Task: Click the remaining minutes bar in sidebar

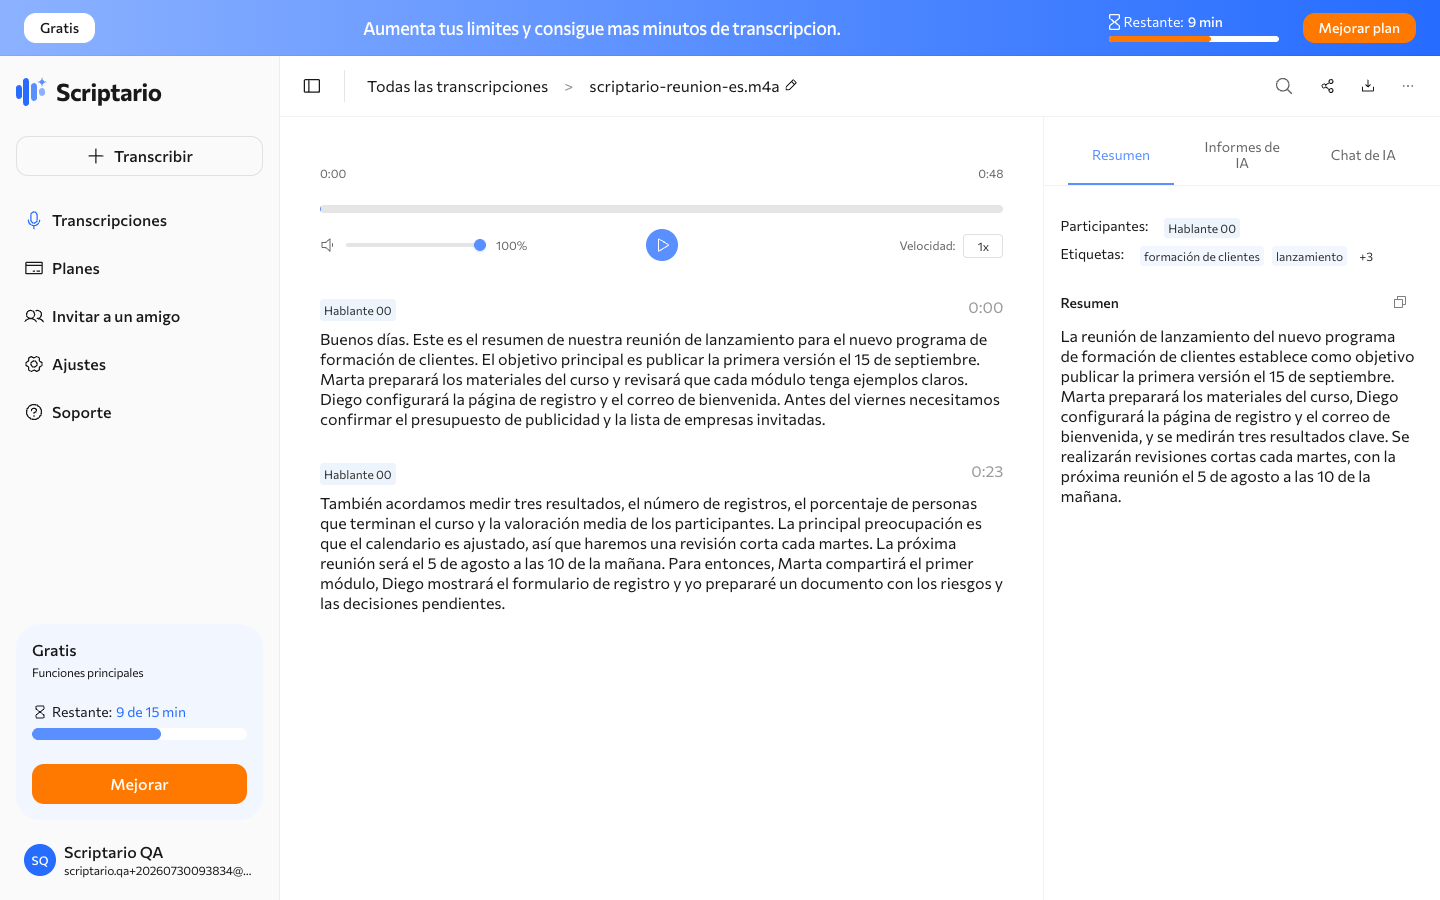Action: 139,734
